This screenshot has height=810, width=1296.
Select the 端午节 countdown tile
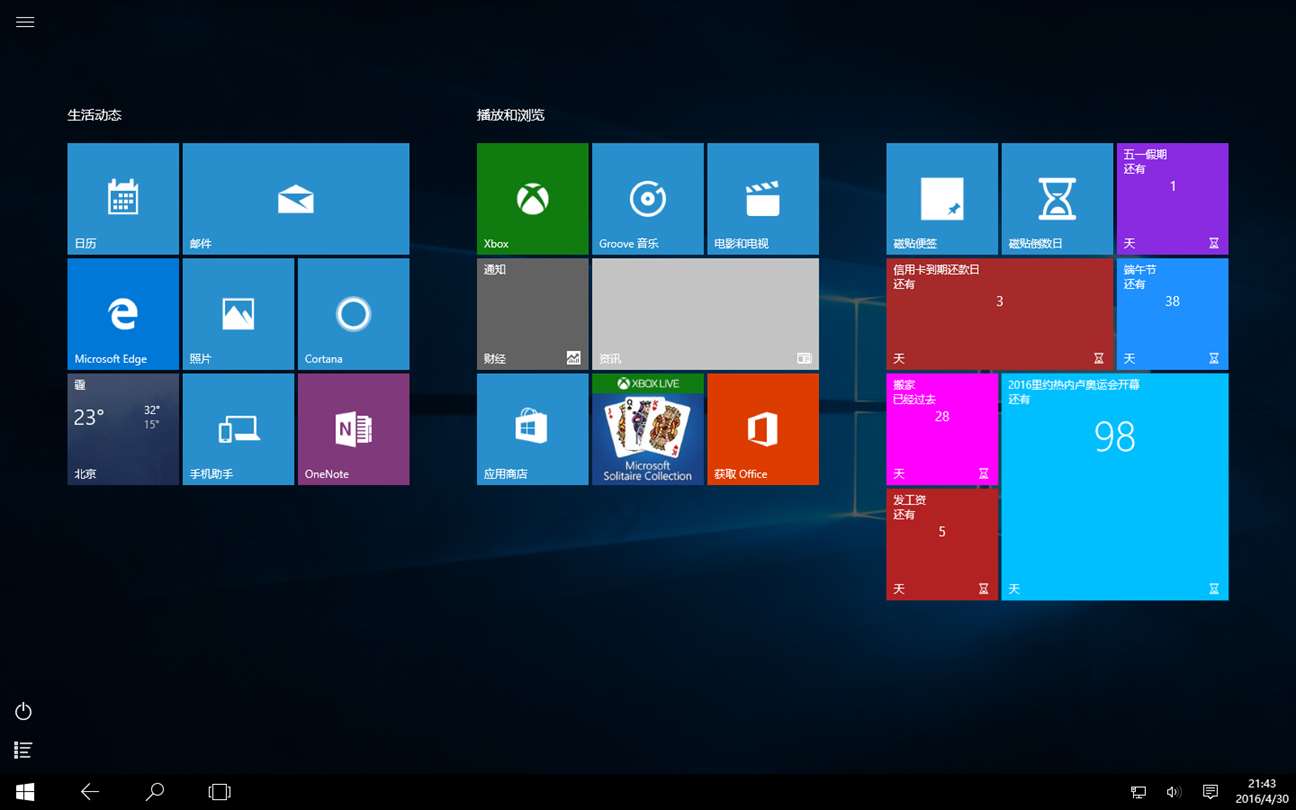[1173, 314]
